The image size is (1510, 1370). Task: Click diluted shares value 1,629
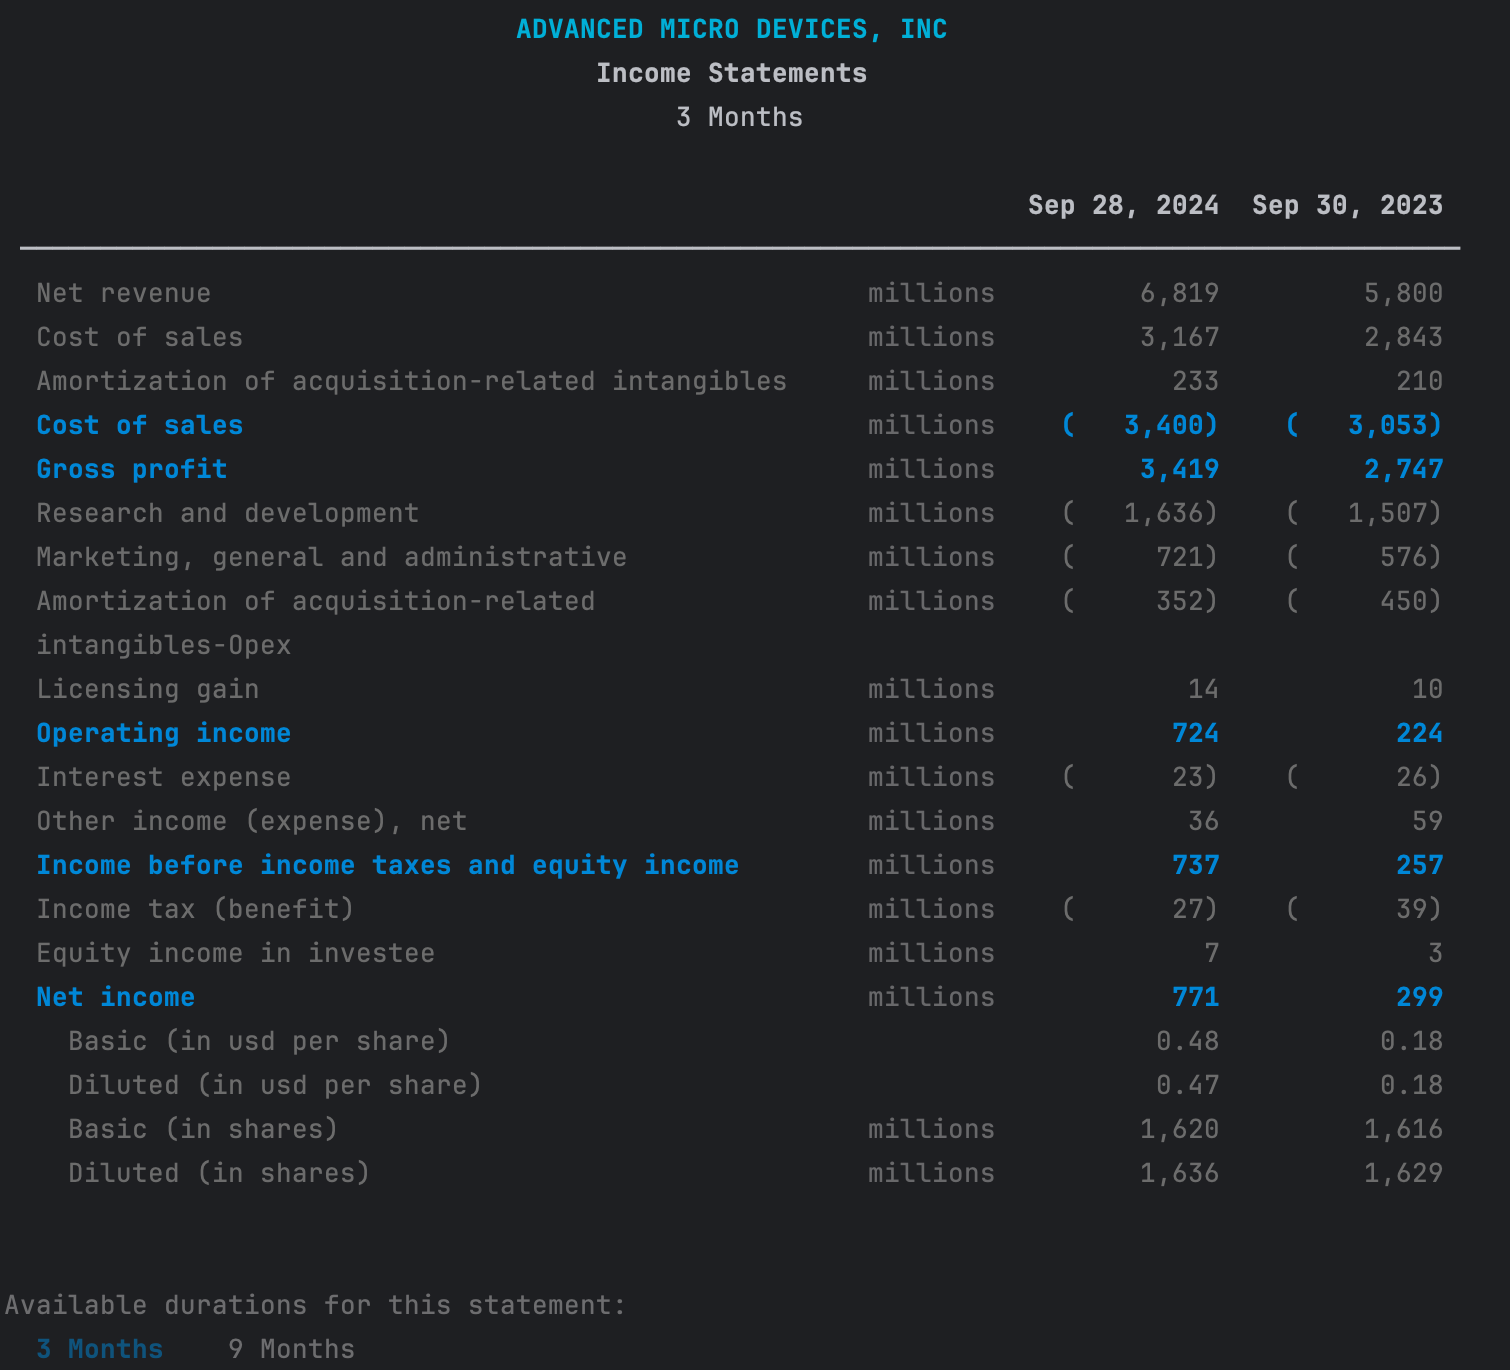coord(1403,1173)
